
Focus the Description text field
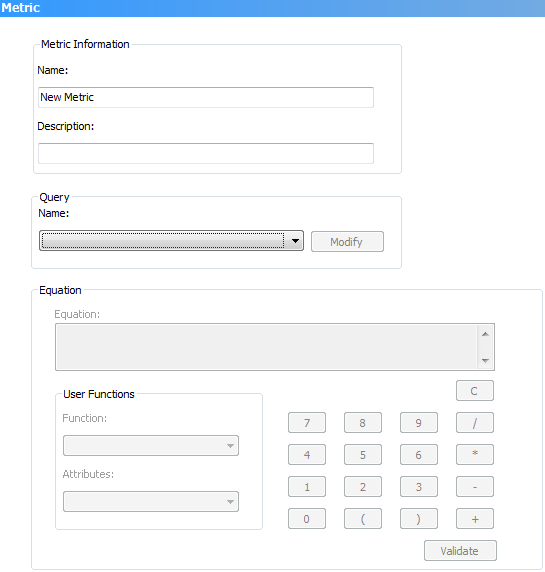coord(206,153)
